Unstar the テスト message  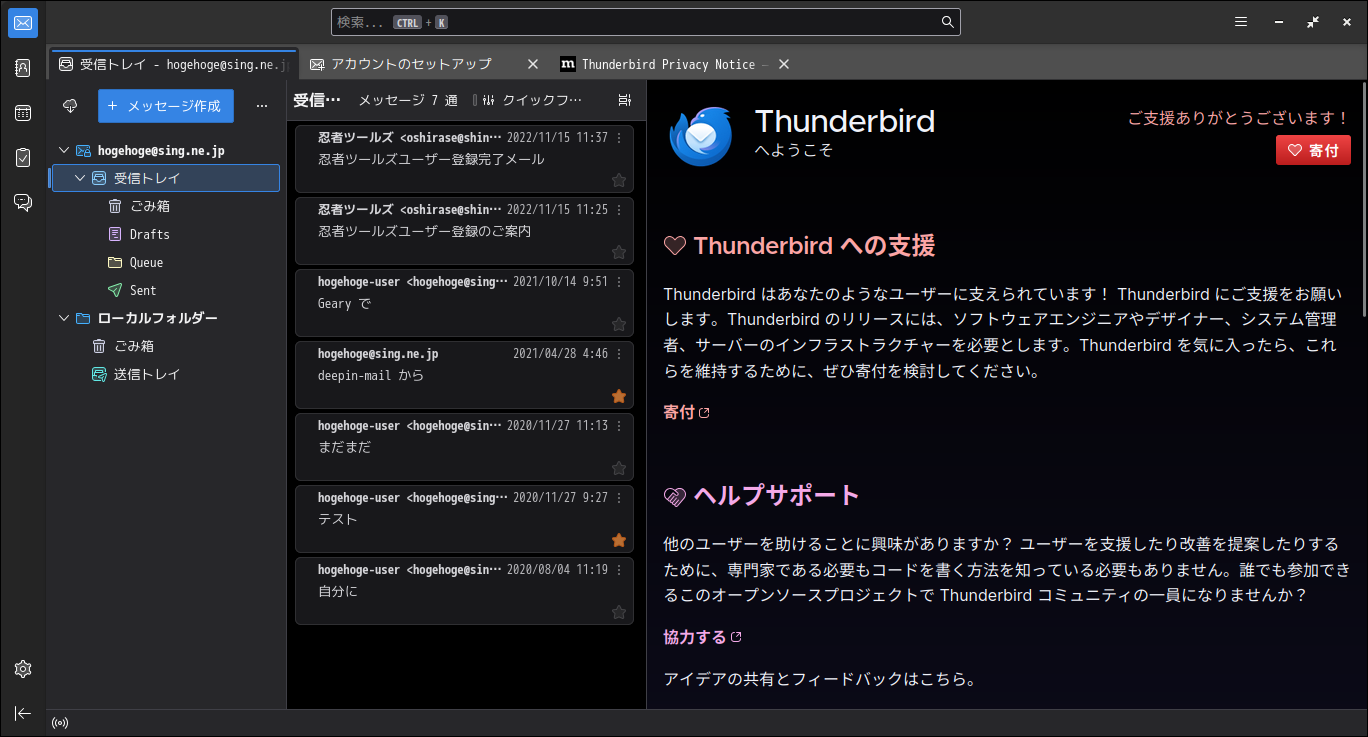click(619, 541)
